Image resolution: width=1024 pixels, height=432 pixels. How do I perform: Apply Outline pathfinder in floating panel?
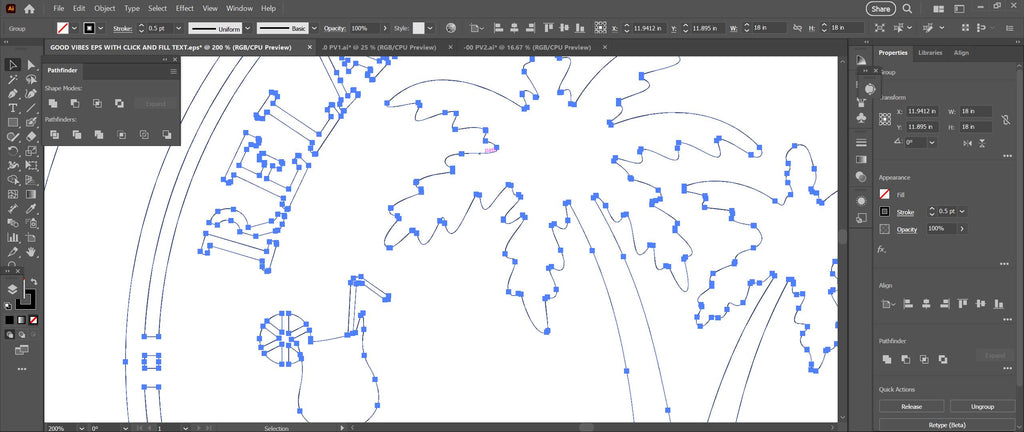(144, 134)
